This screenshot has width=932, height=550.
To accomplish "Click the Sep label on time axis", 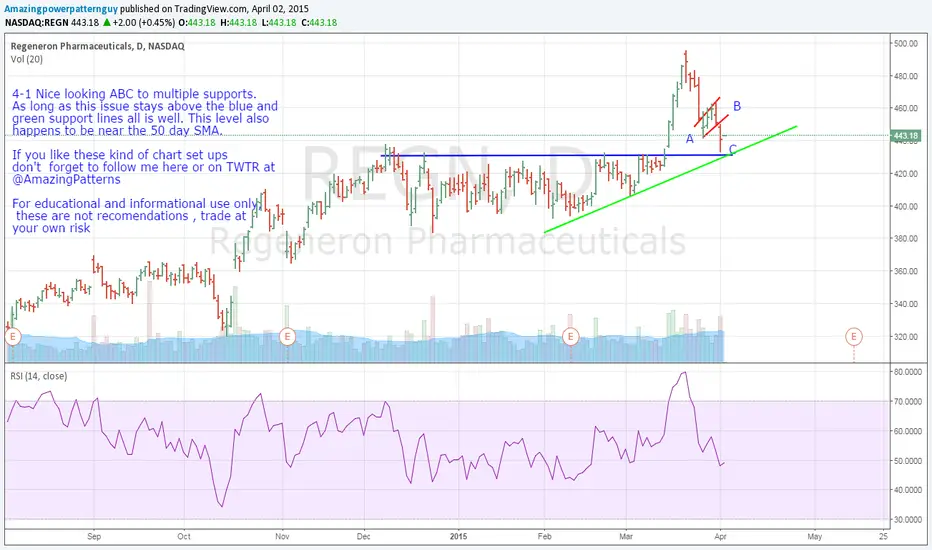I will [x=94, y=536].
